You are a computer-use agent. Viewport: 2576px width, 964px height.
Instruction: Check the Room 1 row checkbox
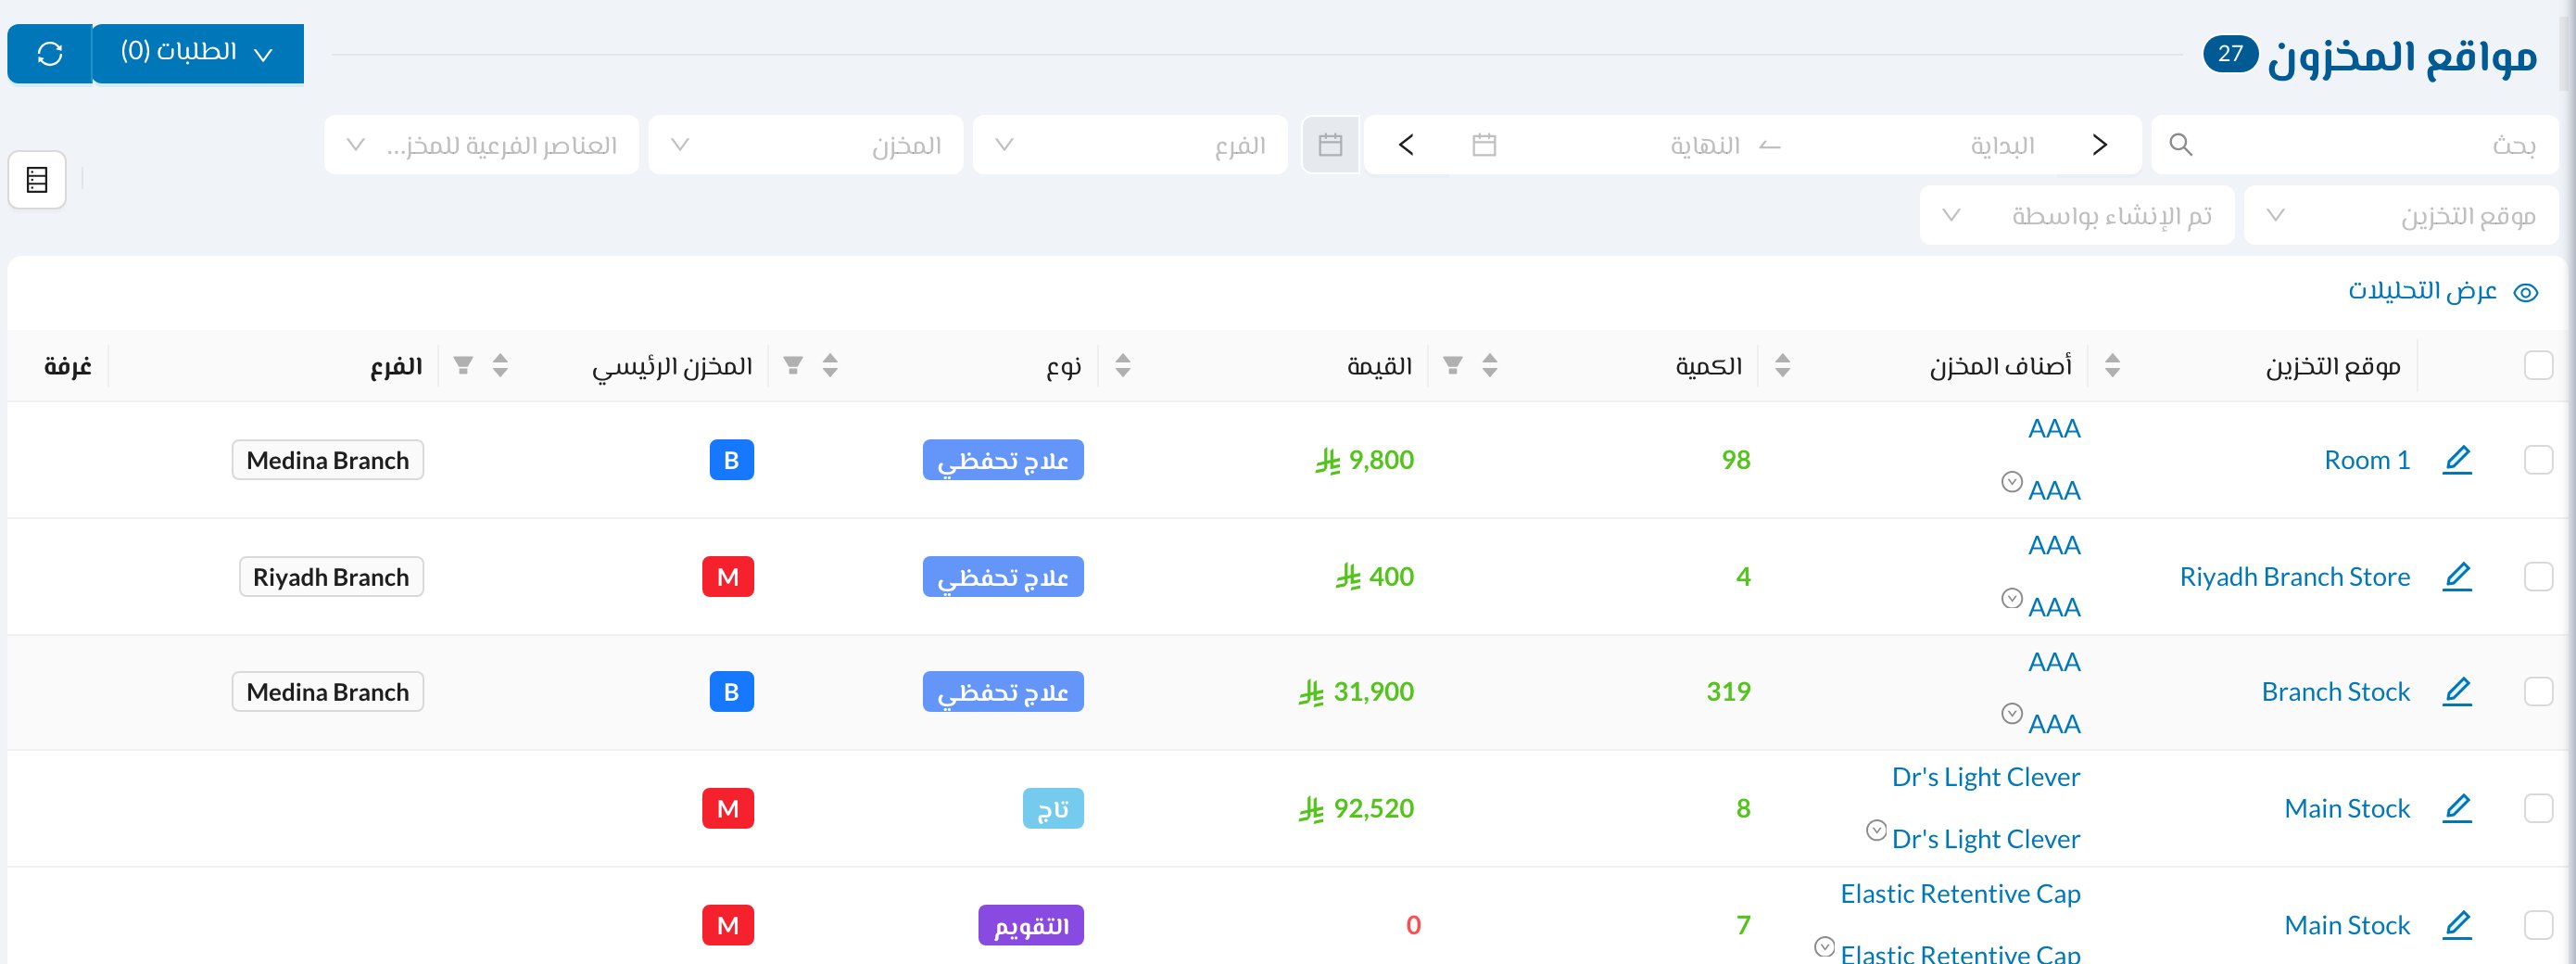point(2538,460)
